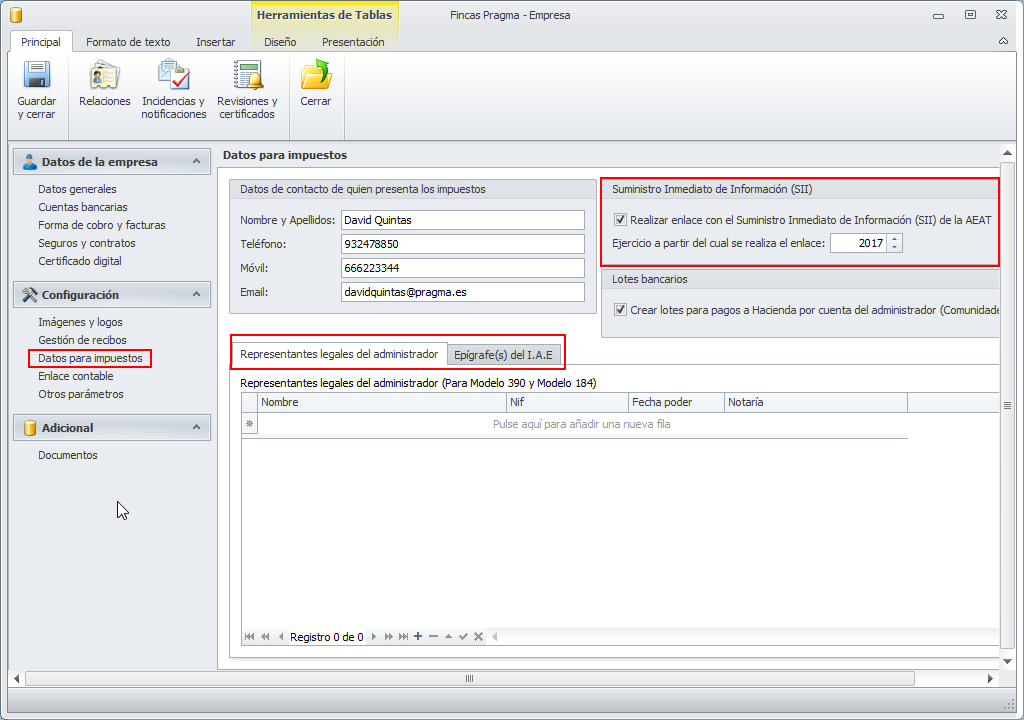Image resolution: width=1024 pixels, height=720 pixels.
Task: Collapse the Configuración group
Action: (197, 295)
